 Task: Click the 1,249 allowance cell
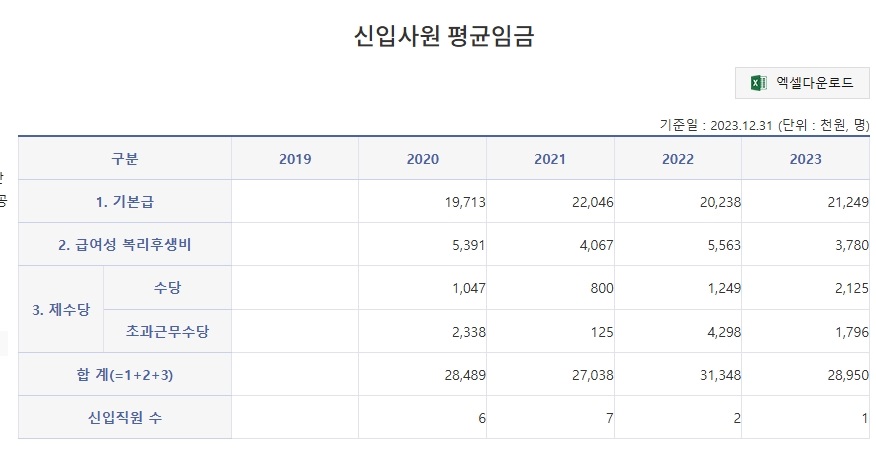tap(678, 288)
